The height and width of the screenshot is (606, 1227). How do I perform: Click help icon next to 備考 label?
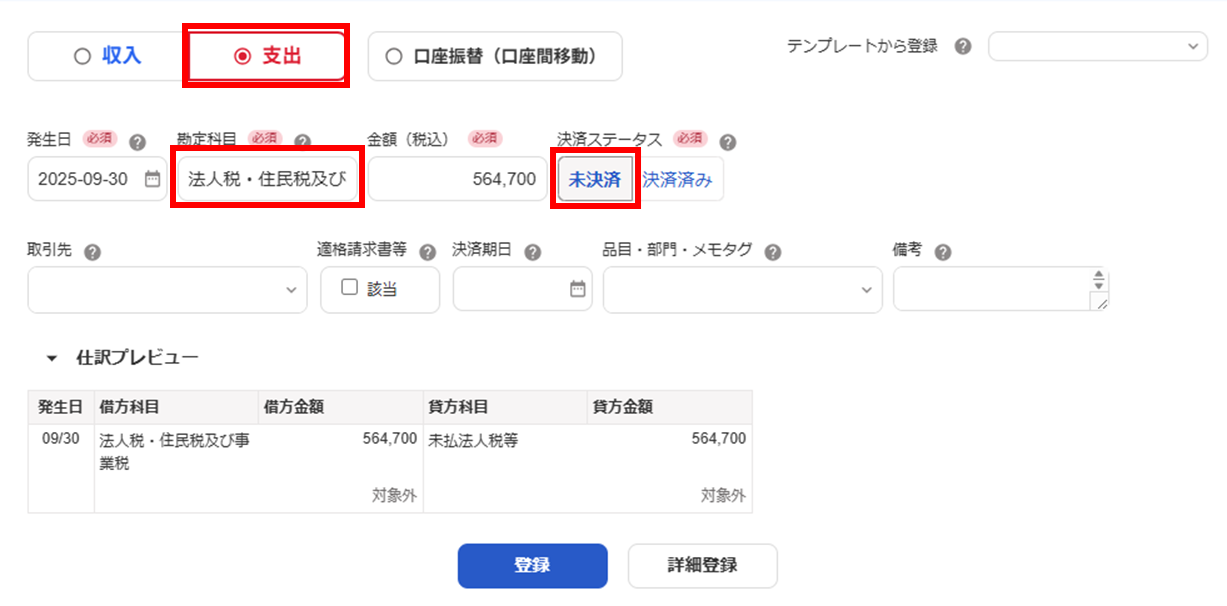tap(943, 252)
